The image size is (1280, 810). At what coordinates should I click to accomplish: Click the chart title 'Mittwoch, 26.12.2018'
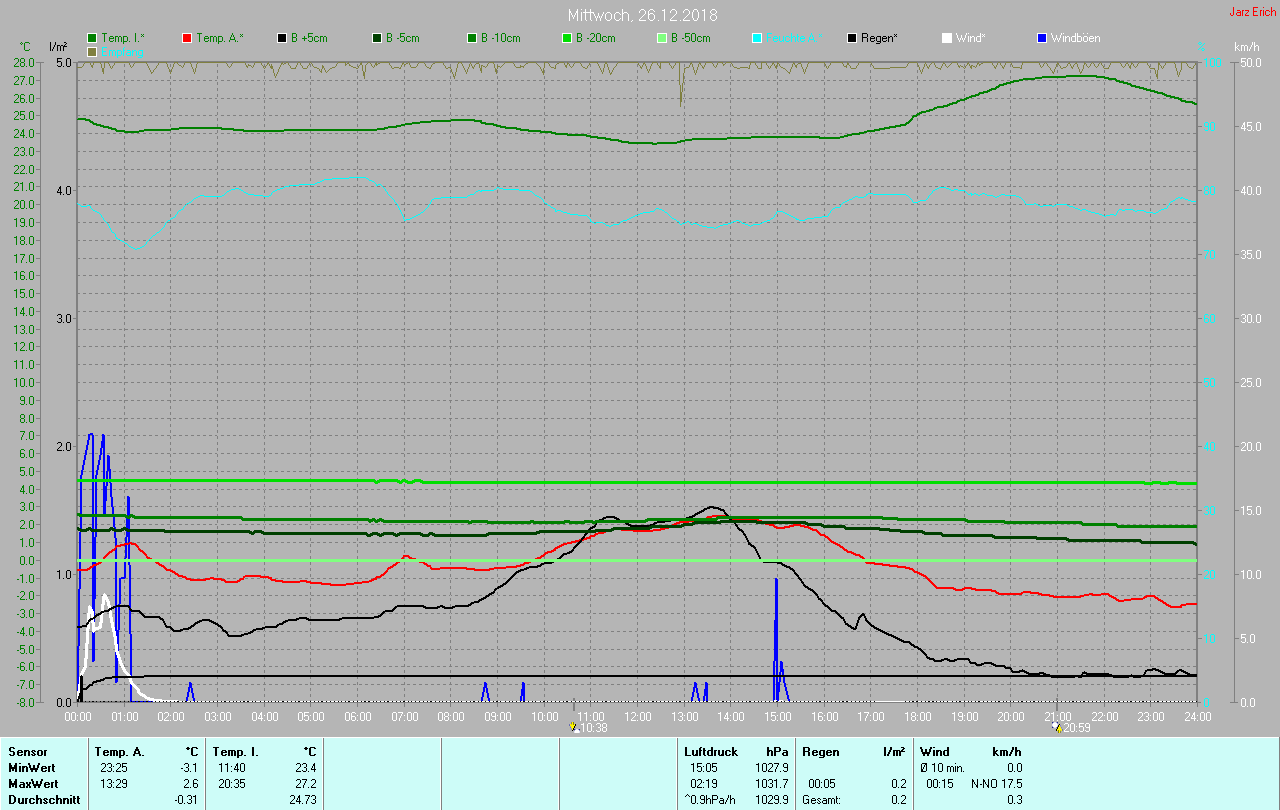click(x=642, y=15)
